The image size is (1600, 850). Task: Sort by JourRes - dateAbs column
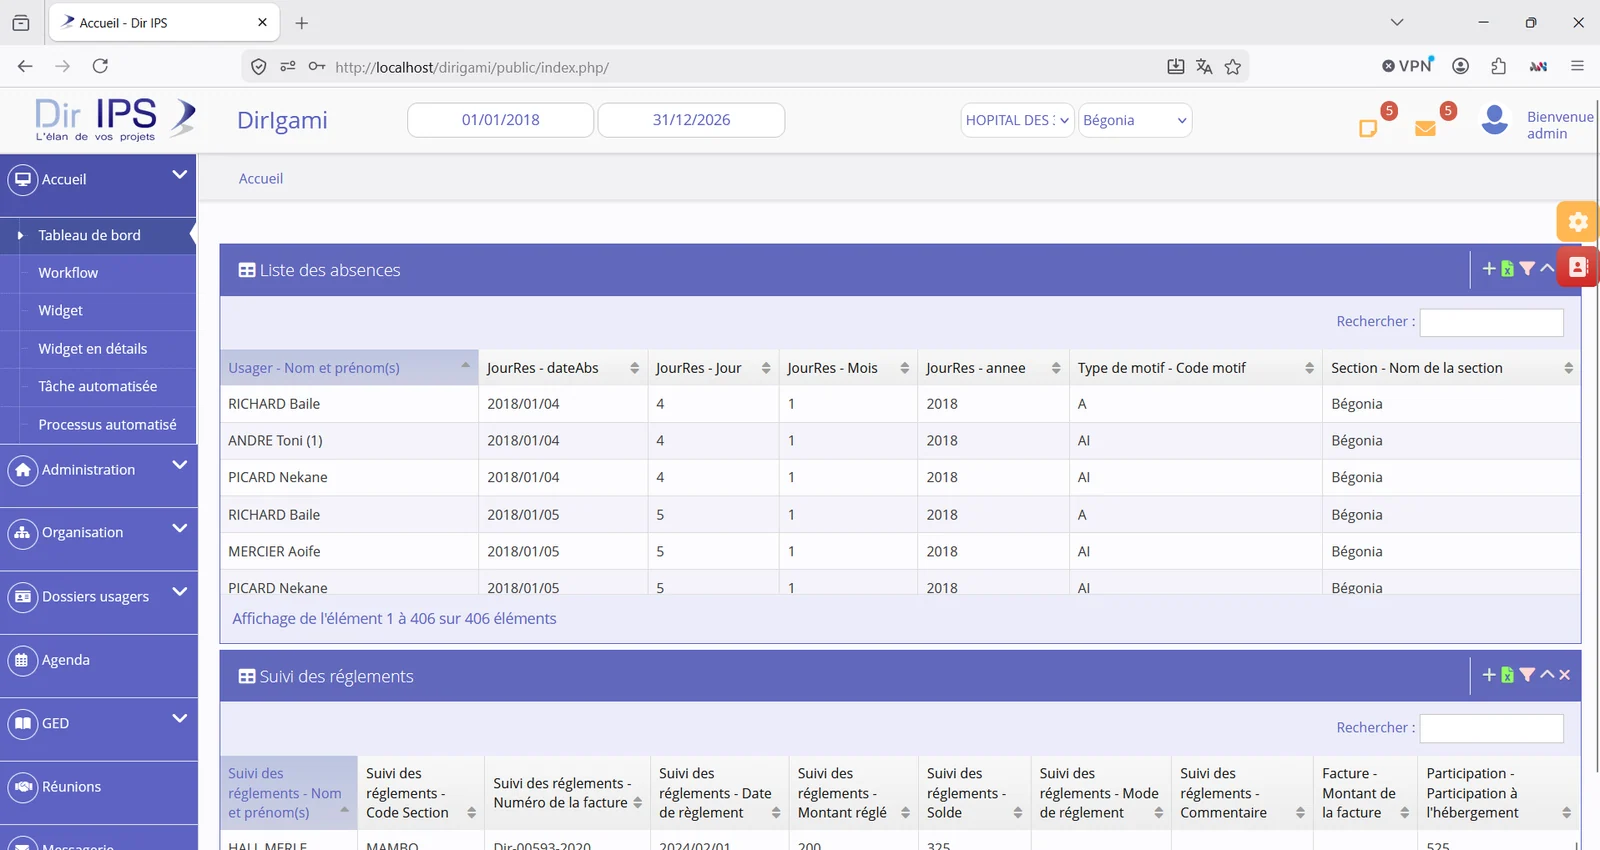563,368
